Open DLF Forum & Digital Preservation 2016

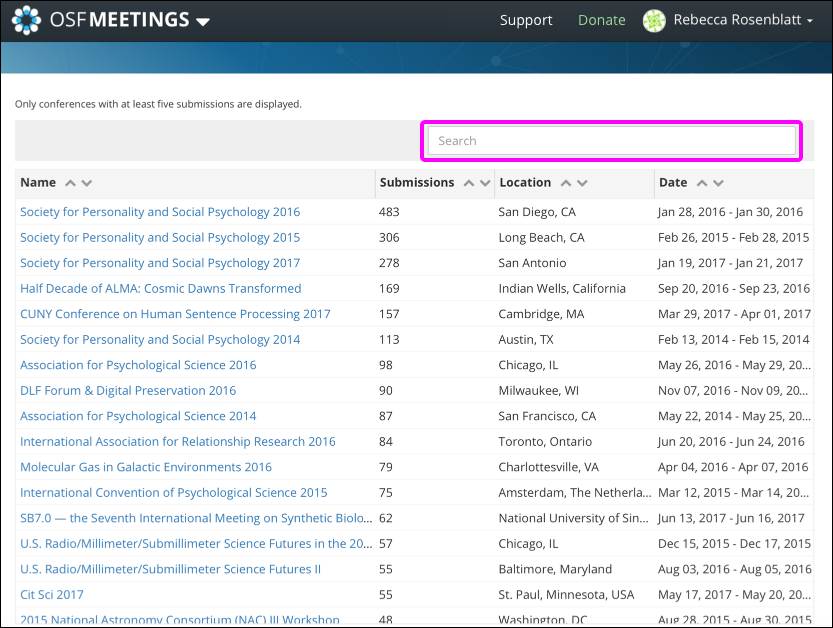tap(128, 391)
